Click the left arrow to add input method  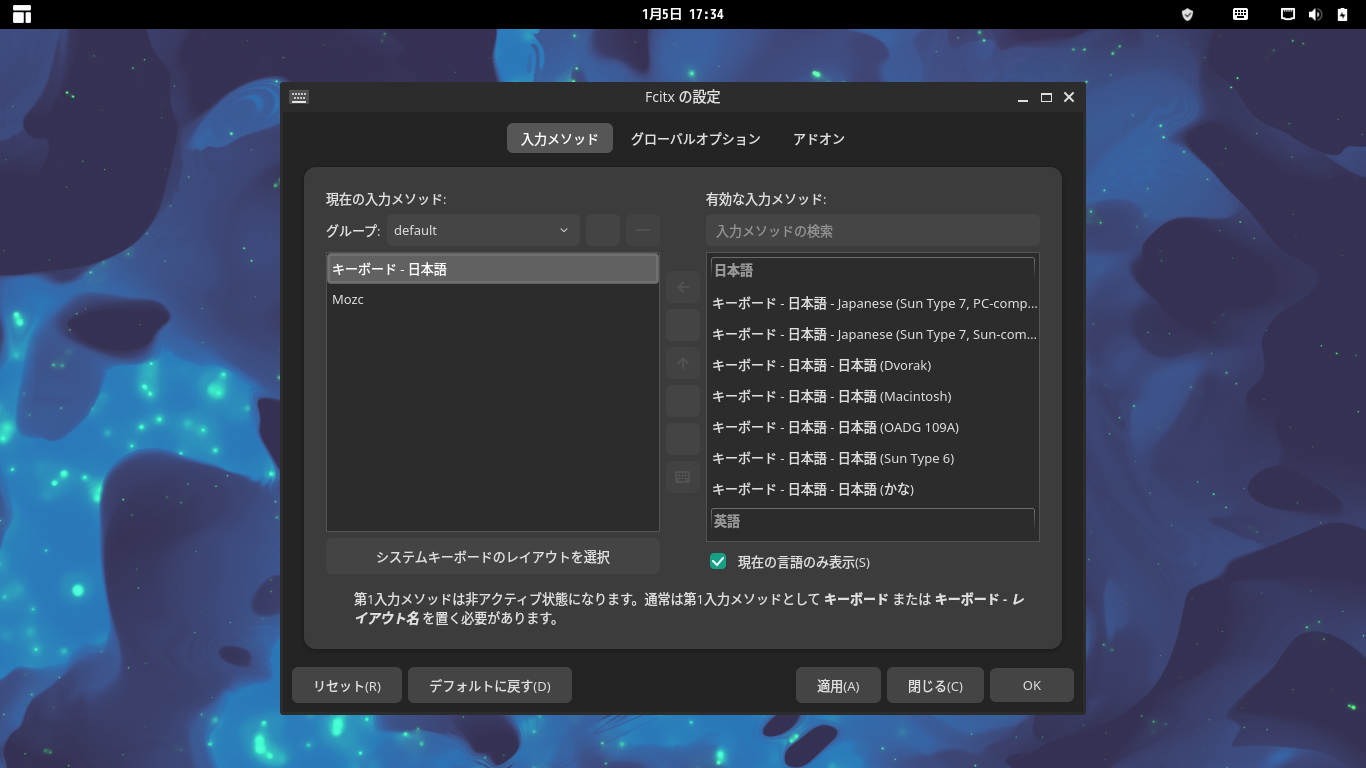coord(683,288)
